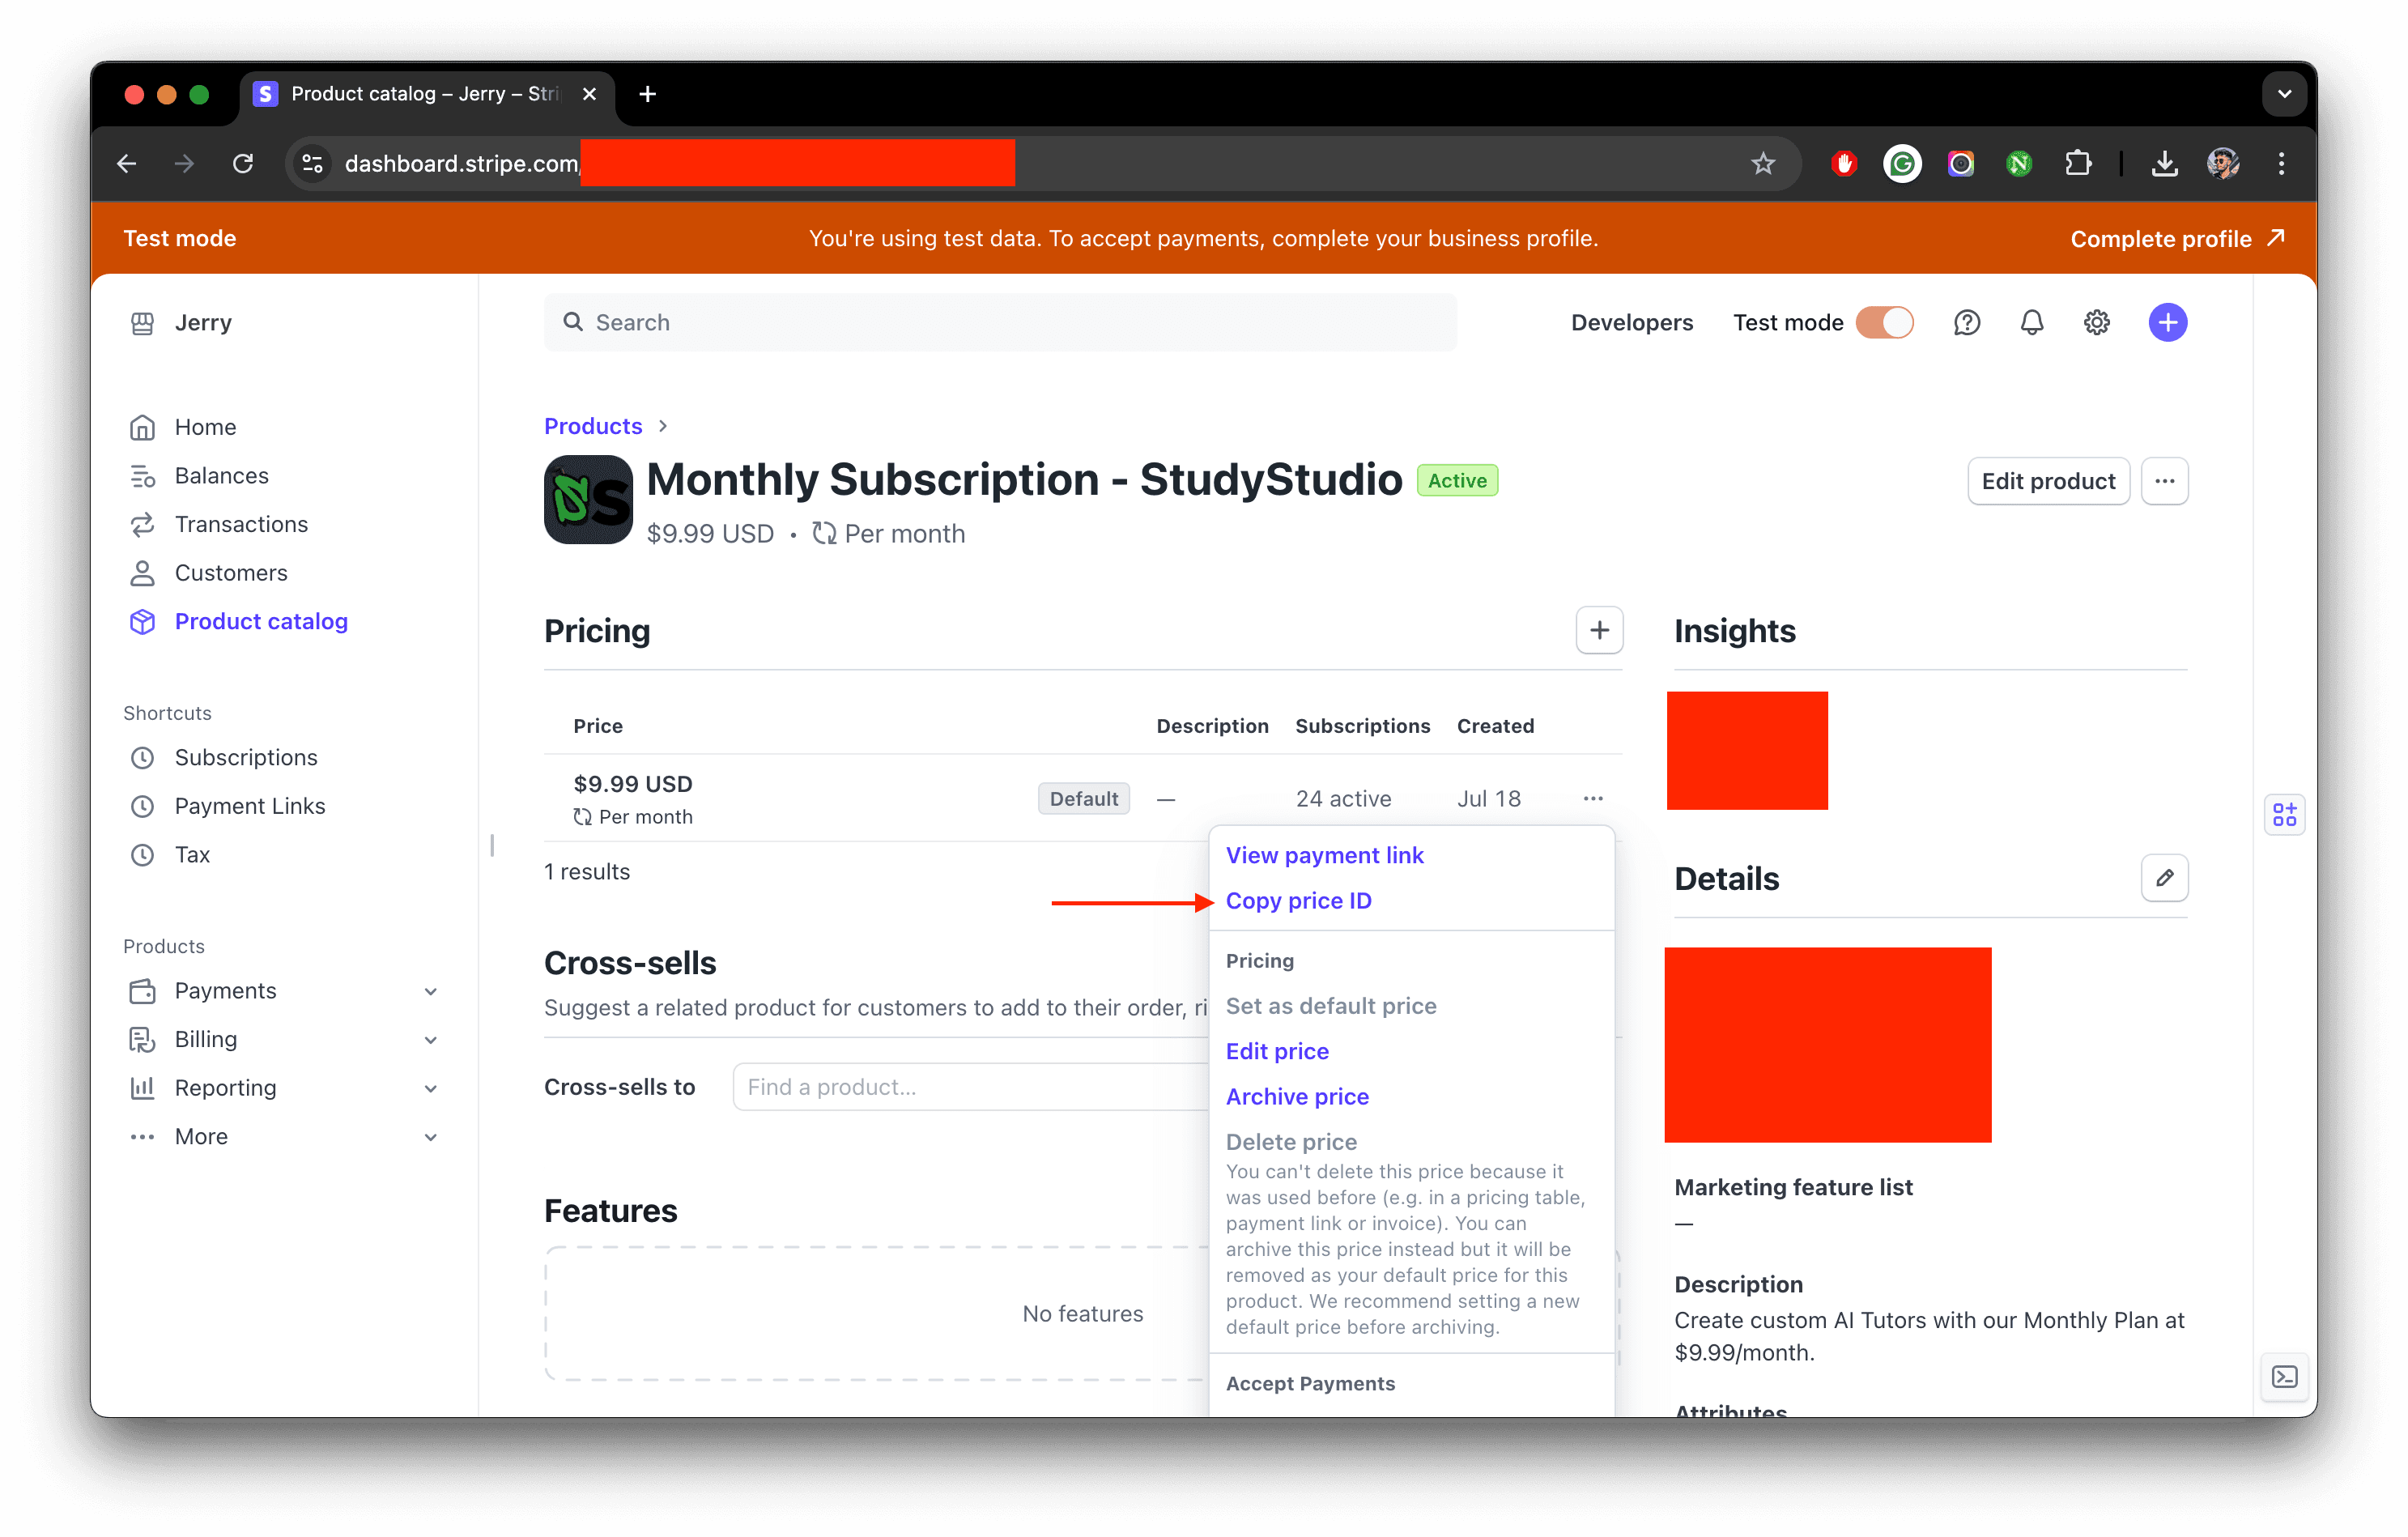Open the browser extensions puzzle icon
2408x1537 pixels.
[2078, 163]
